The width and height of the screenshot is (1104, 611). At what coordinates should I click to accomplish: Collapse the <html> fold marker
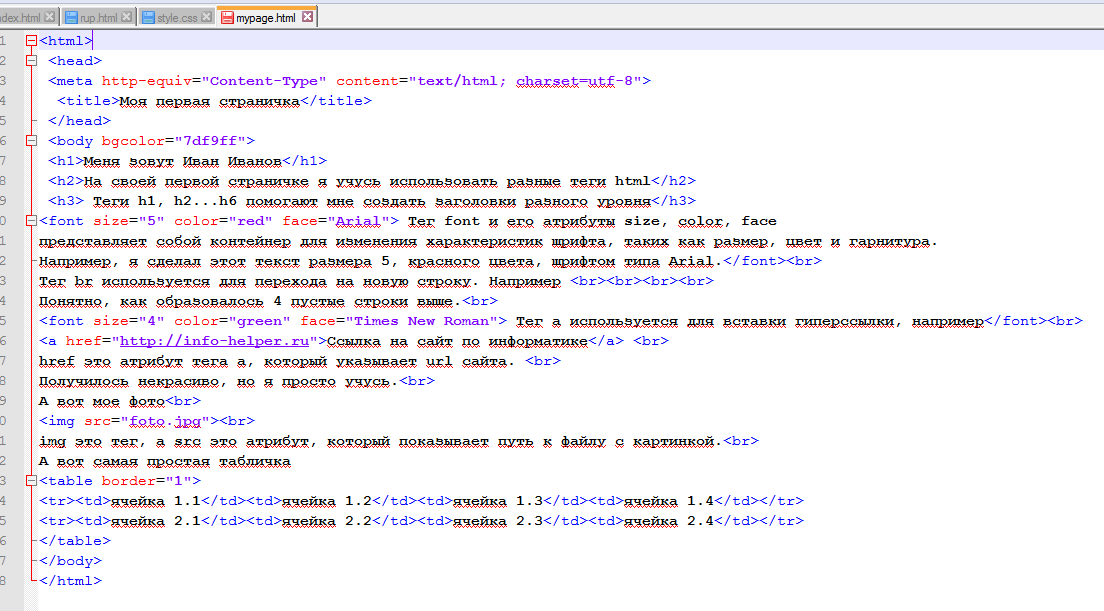[x=31, y=41]
